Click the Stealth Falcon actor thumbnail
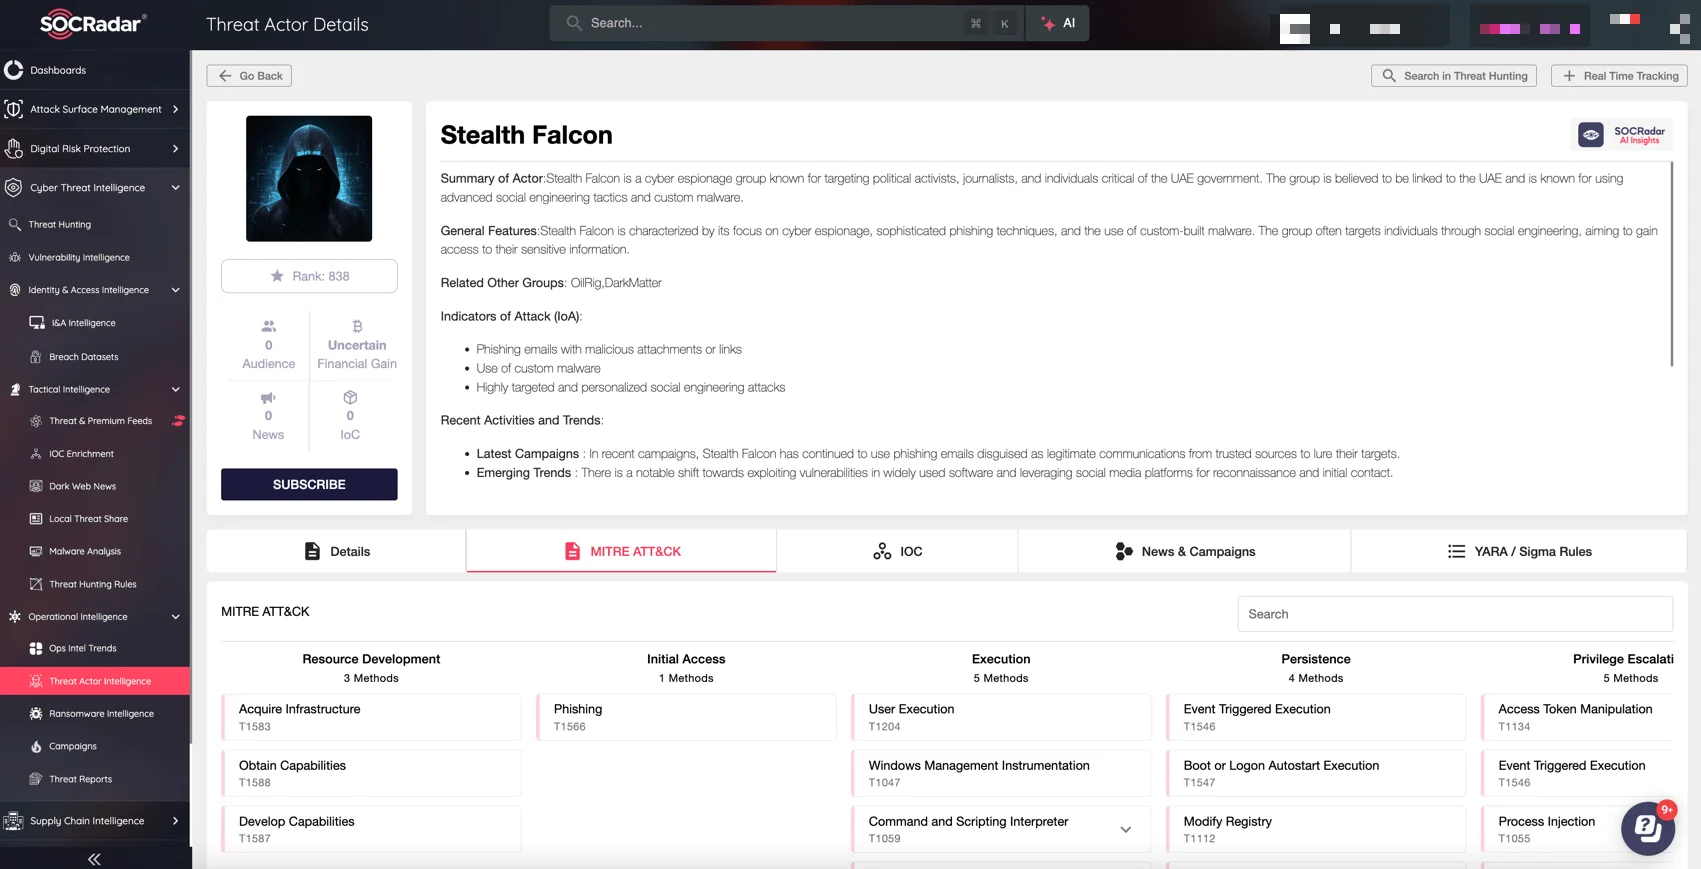 coord(309,178)
